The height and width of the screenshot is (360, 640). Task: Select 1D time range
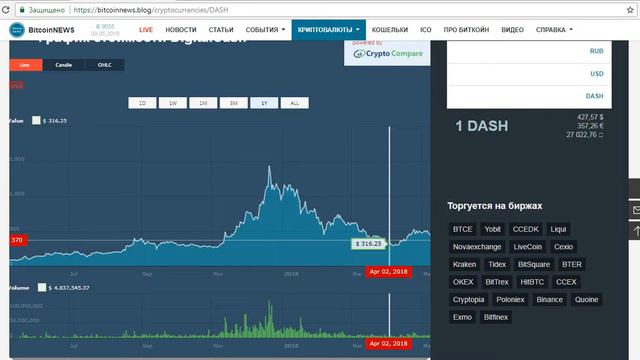coord(142,103)
